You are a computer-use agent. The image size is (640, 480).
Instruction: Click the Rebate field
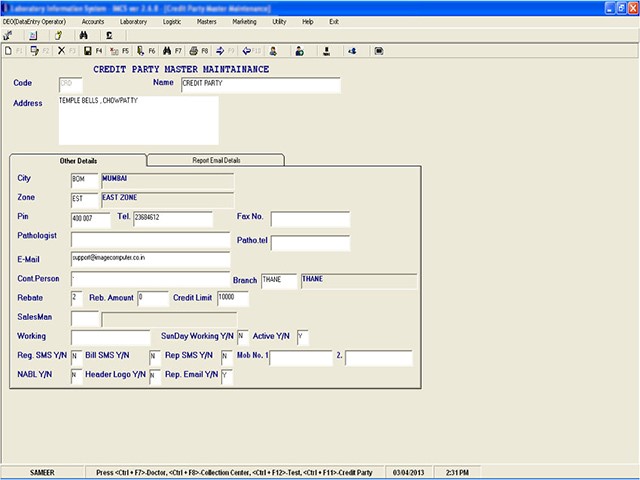point(77,298)
